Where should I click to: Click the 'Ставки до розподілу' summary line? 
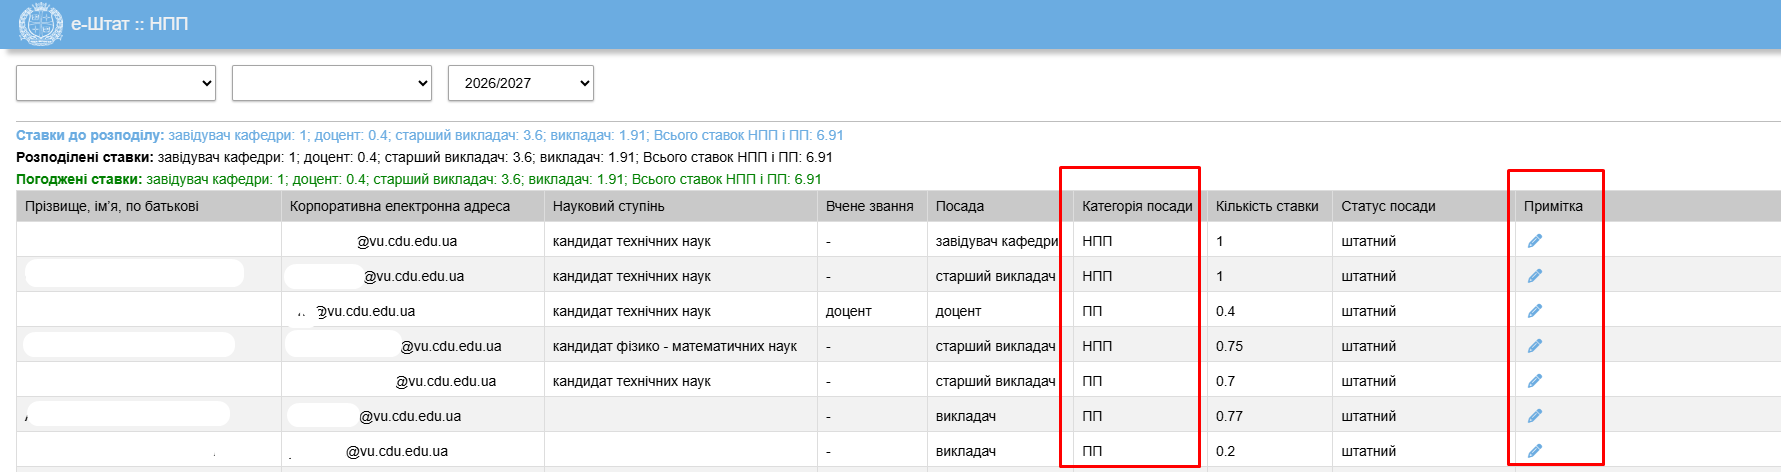[x=430, y=135]
